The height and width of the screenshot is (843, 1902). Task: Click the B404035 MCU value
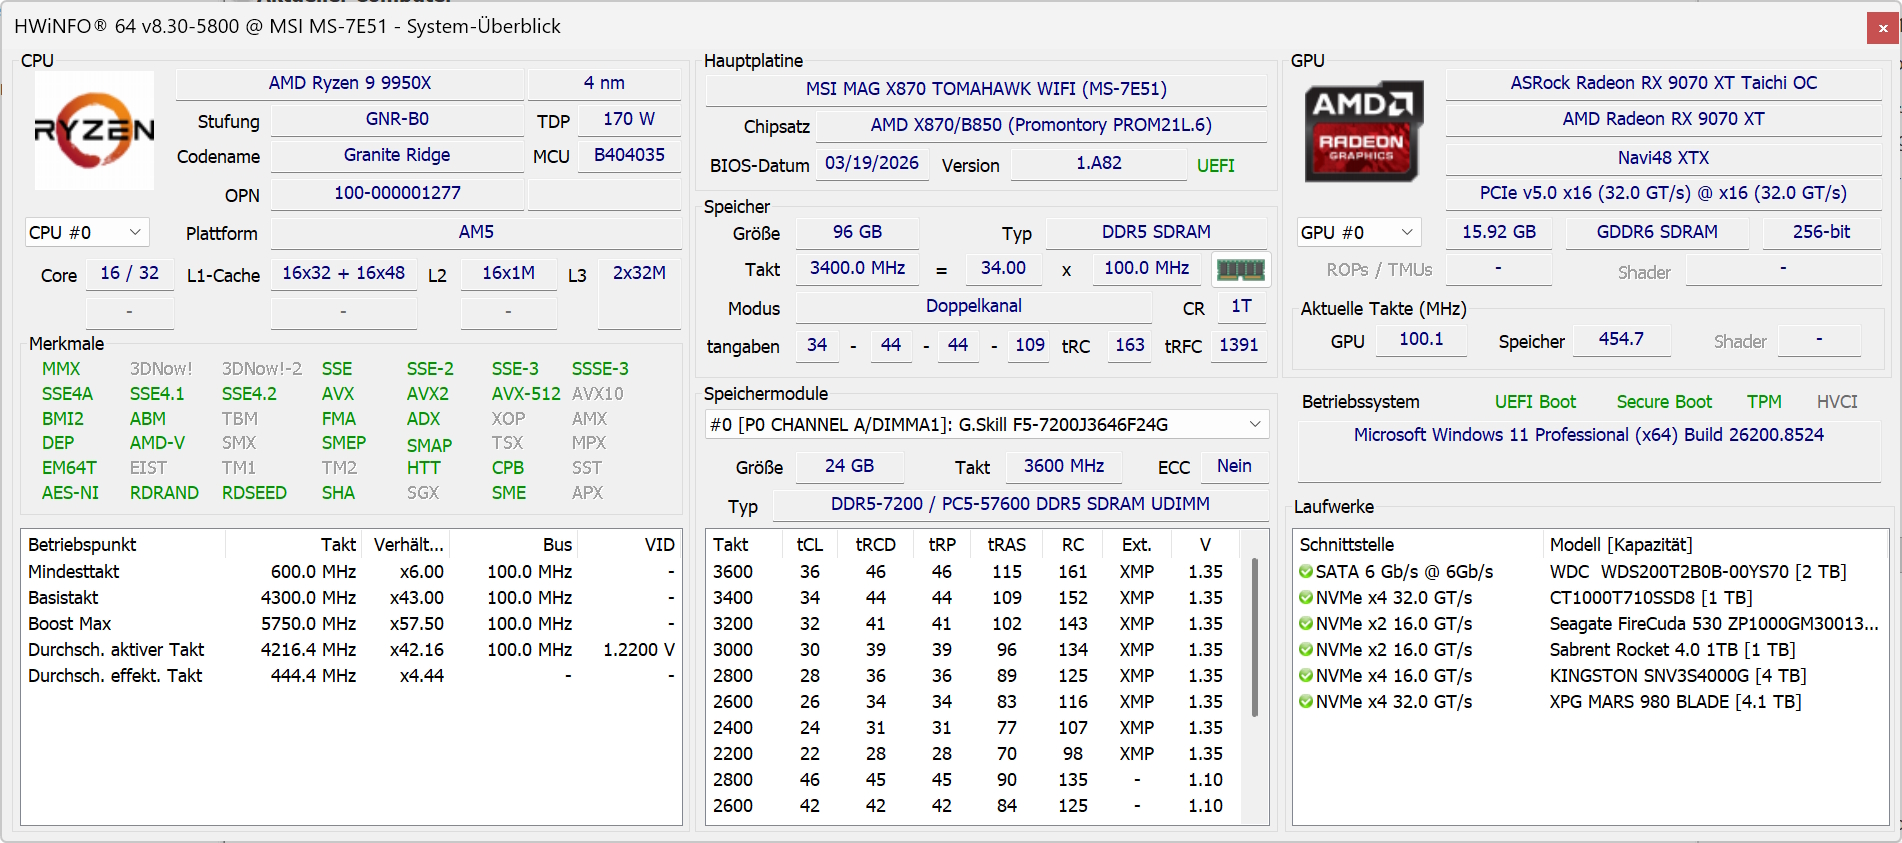pos(629,155)
